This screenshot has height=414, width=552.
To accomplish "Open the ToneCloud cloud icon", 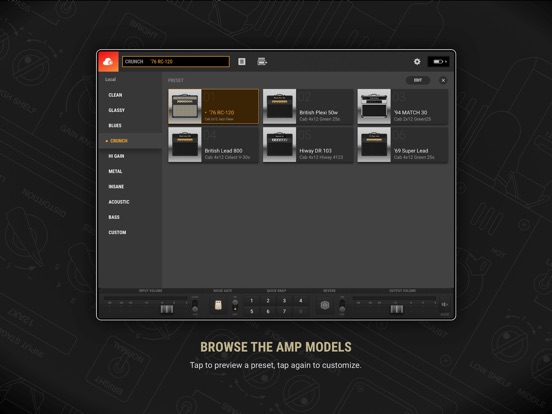I will point(108,62).
